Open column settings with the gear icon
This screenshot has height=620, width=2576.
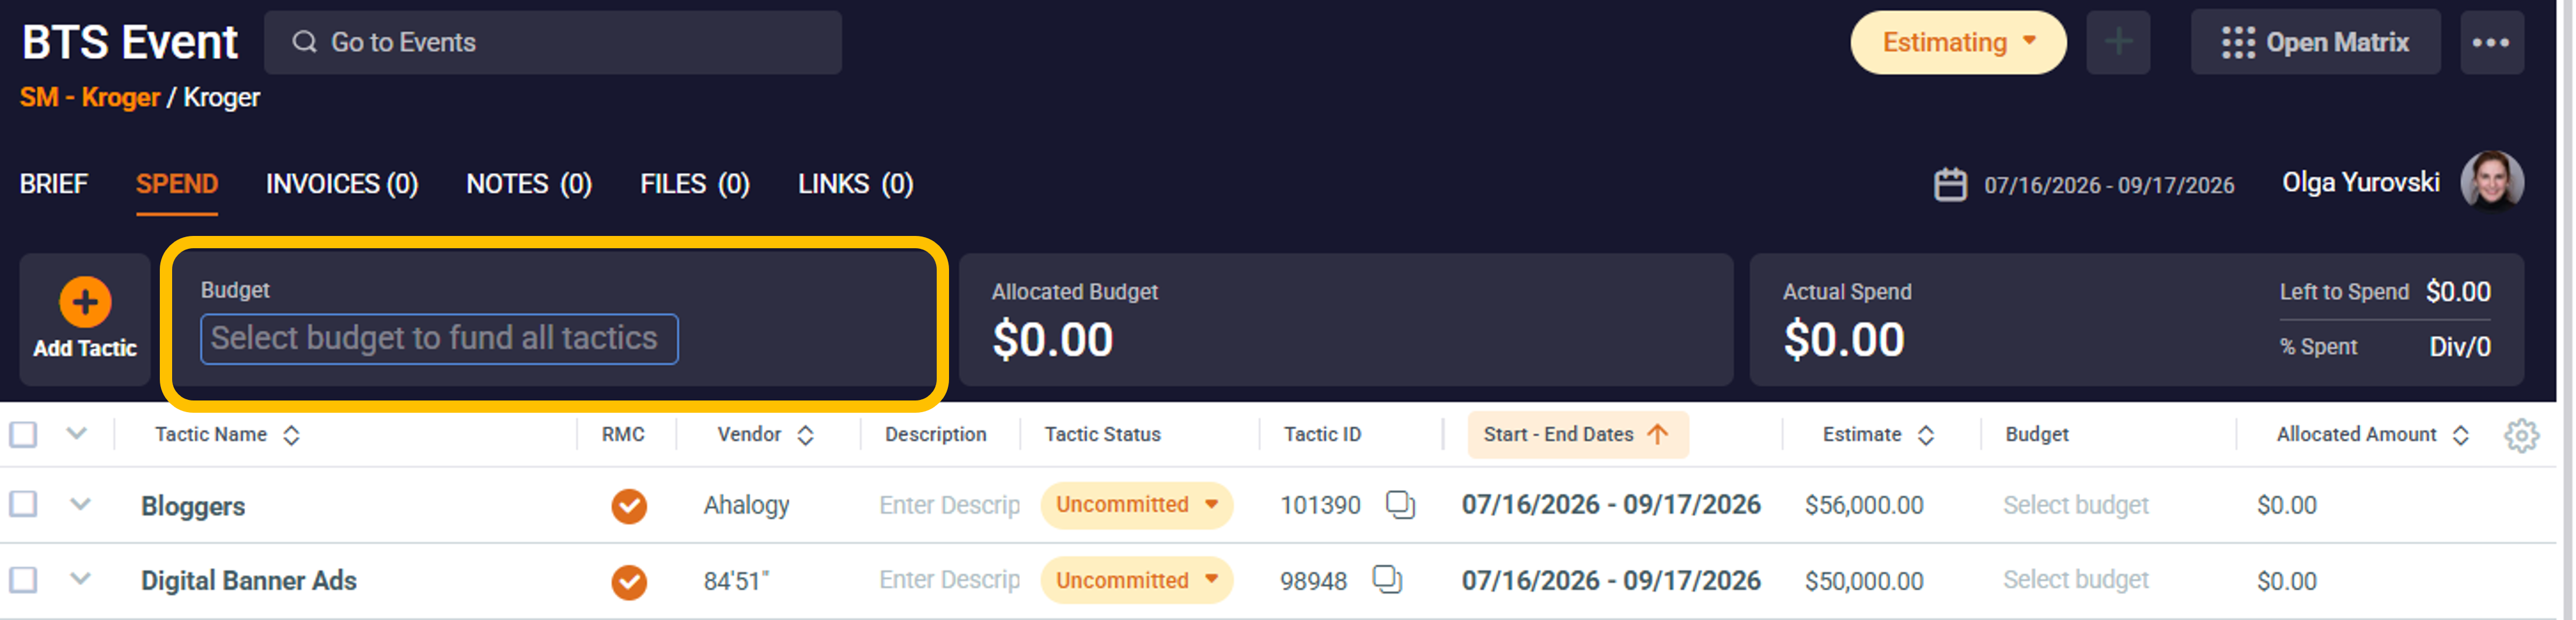(x=2522, y=435)
